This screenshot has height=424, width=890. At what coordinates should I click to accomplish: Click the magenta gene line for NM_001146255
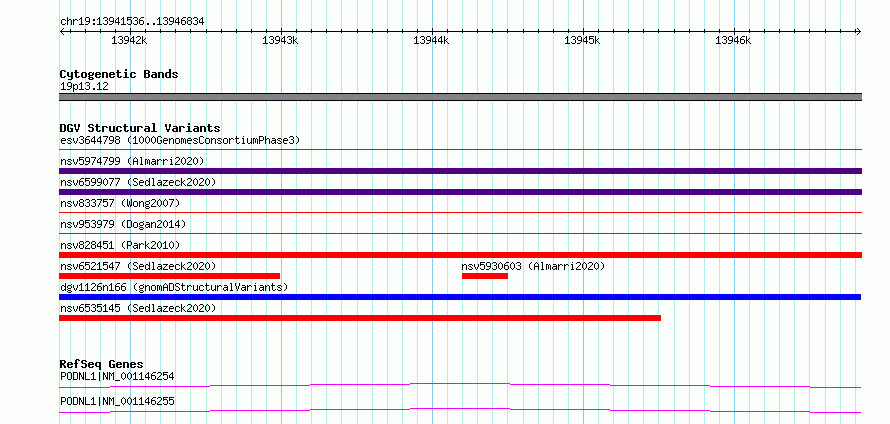click(x=460, y=410)
